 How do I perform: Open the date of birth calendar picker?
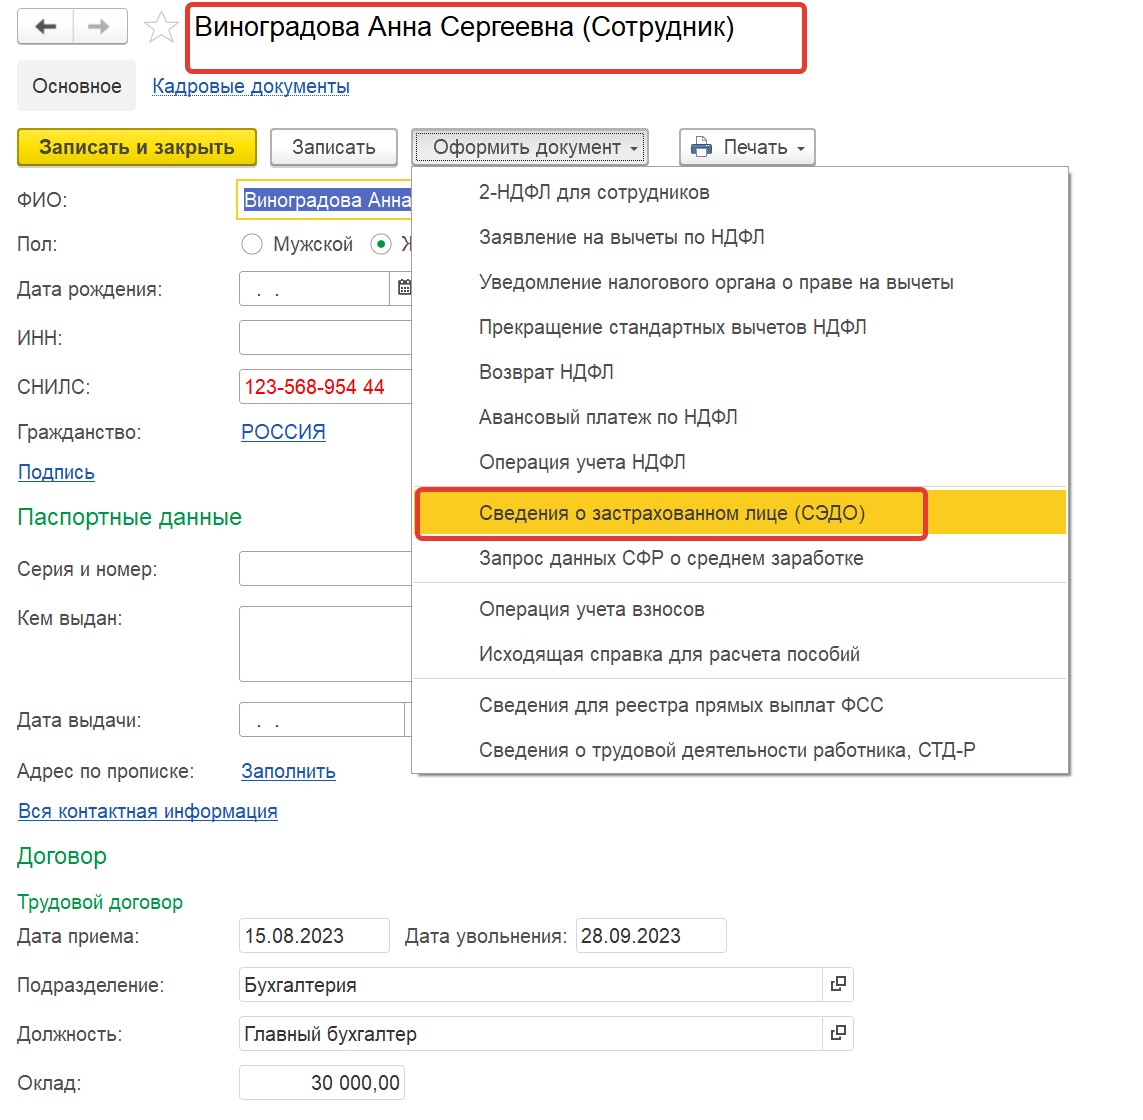coord(403,288)
